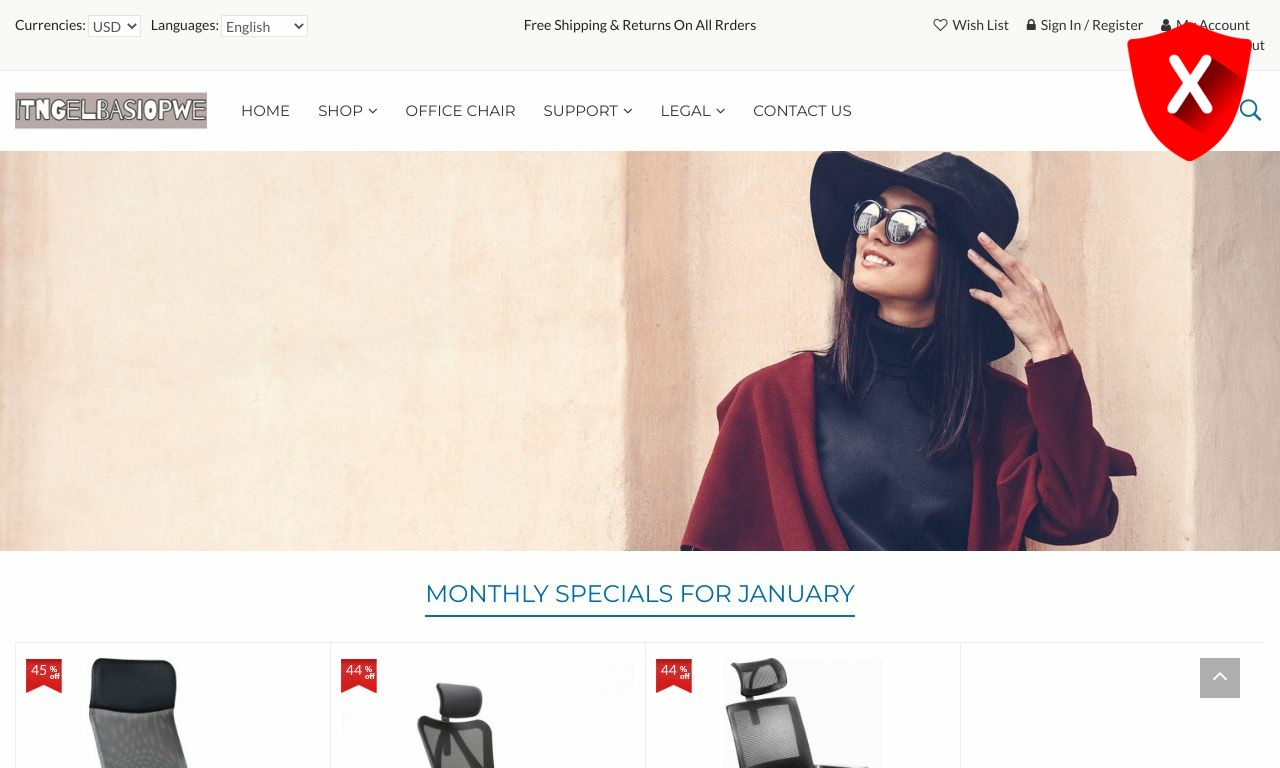
Task: Click the search magnifier icon
Action: click(1251, 110)
